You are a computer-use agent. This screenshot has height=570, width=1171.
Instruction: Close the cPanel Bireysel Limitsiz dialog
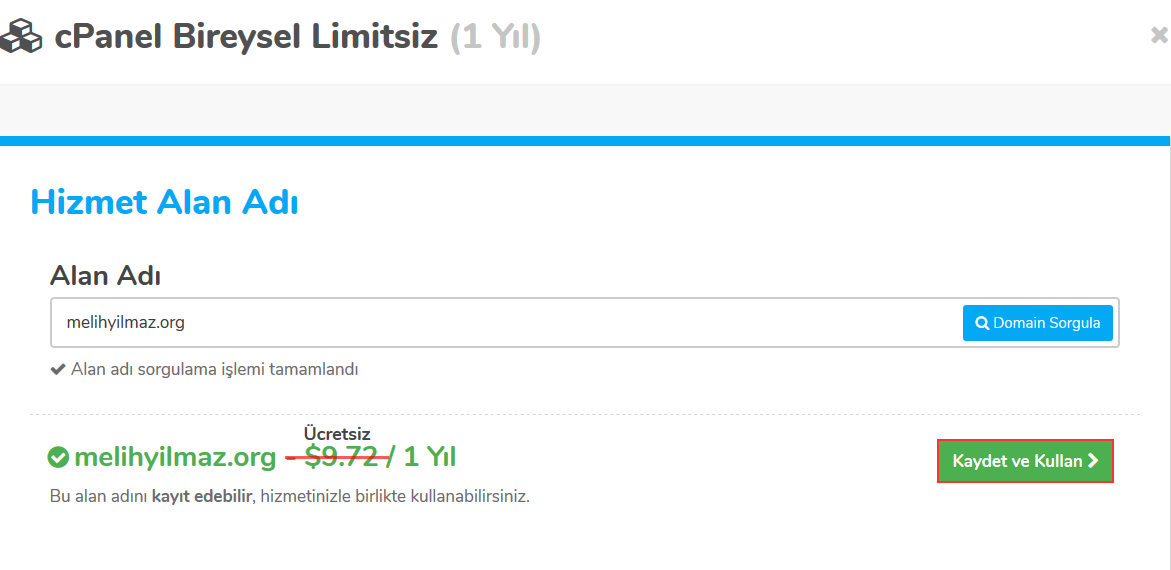[x=1159, y=36]
